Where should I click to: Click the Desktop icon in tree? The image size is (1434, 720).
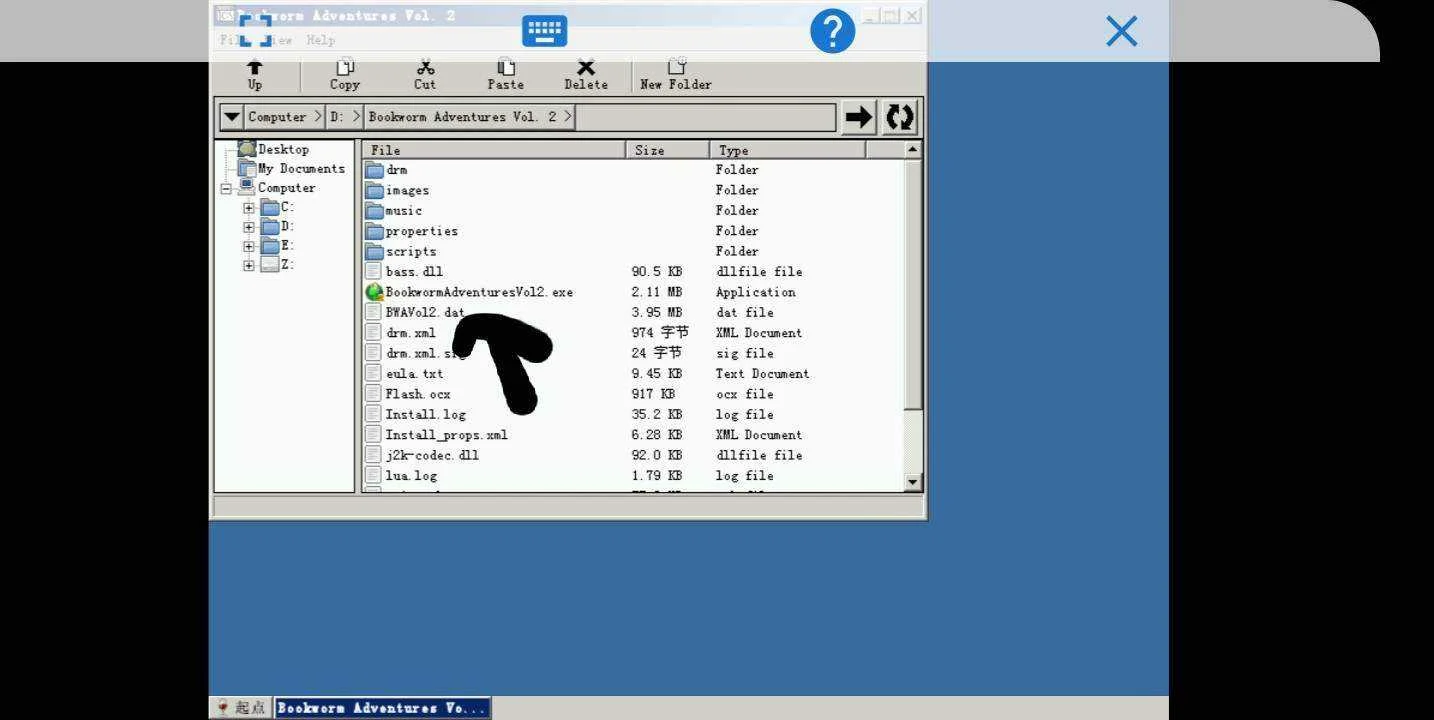pyautogui.click(x=247, y=149)
